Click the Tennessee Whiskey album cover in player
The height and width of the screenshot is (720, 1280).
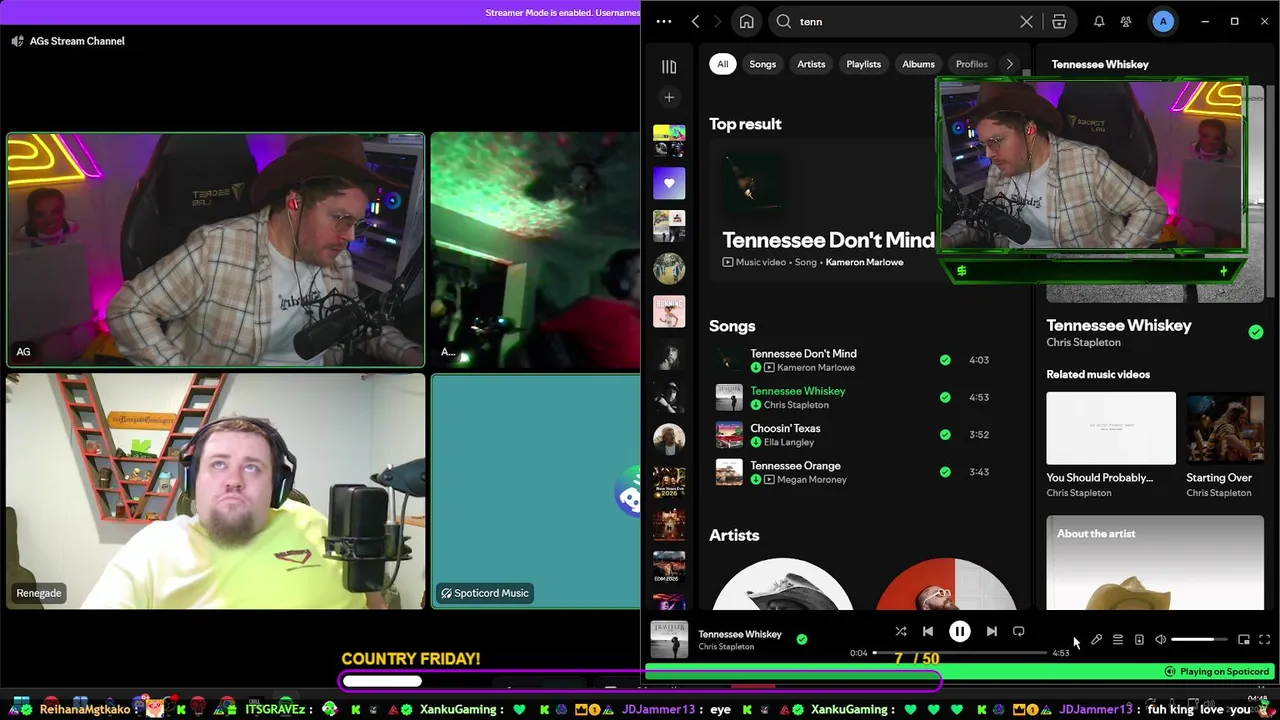[669, 640]
